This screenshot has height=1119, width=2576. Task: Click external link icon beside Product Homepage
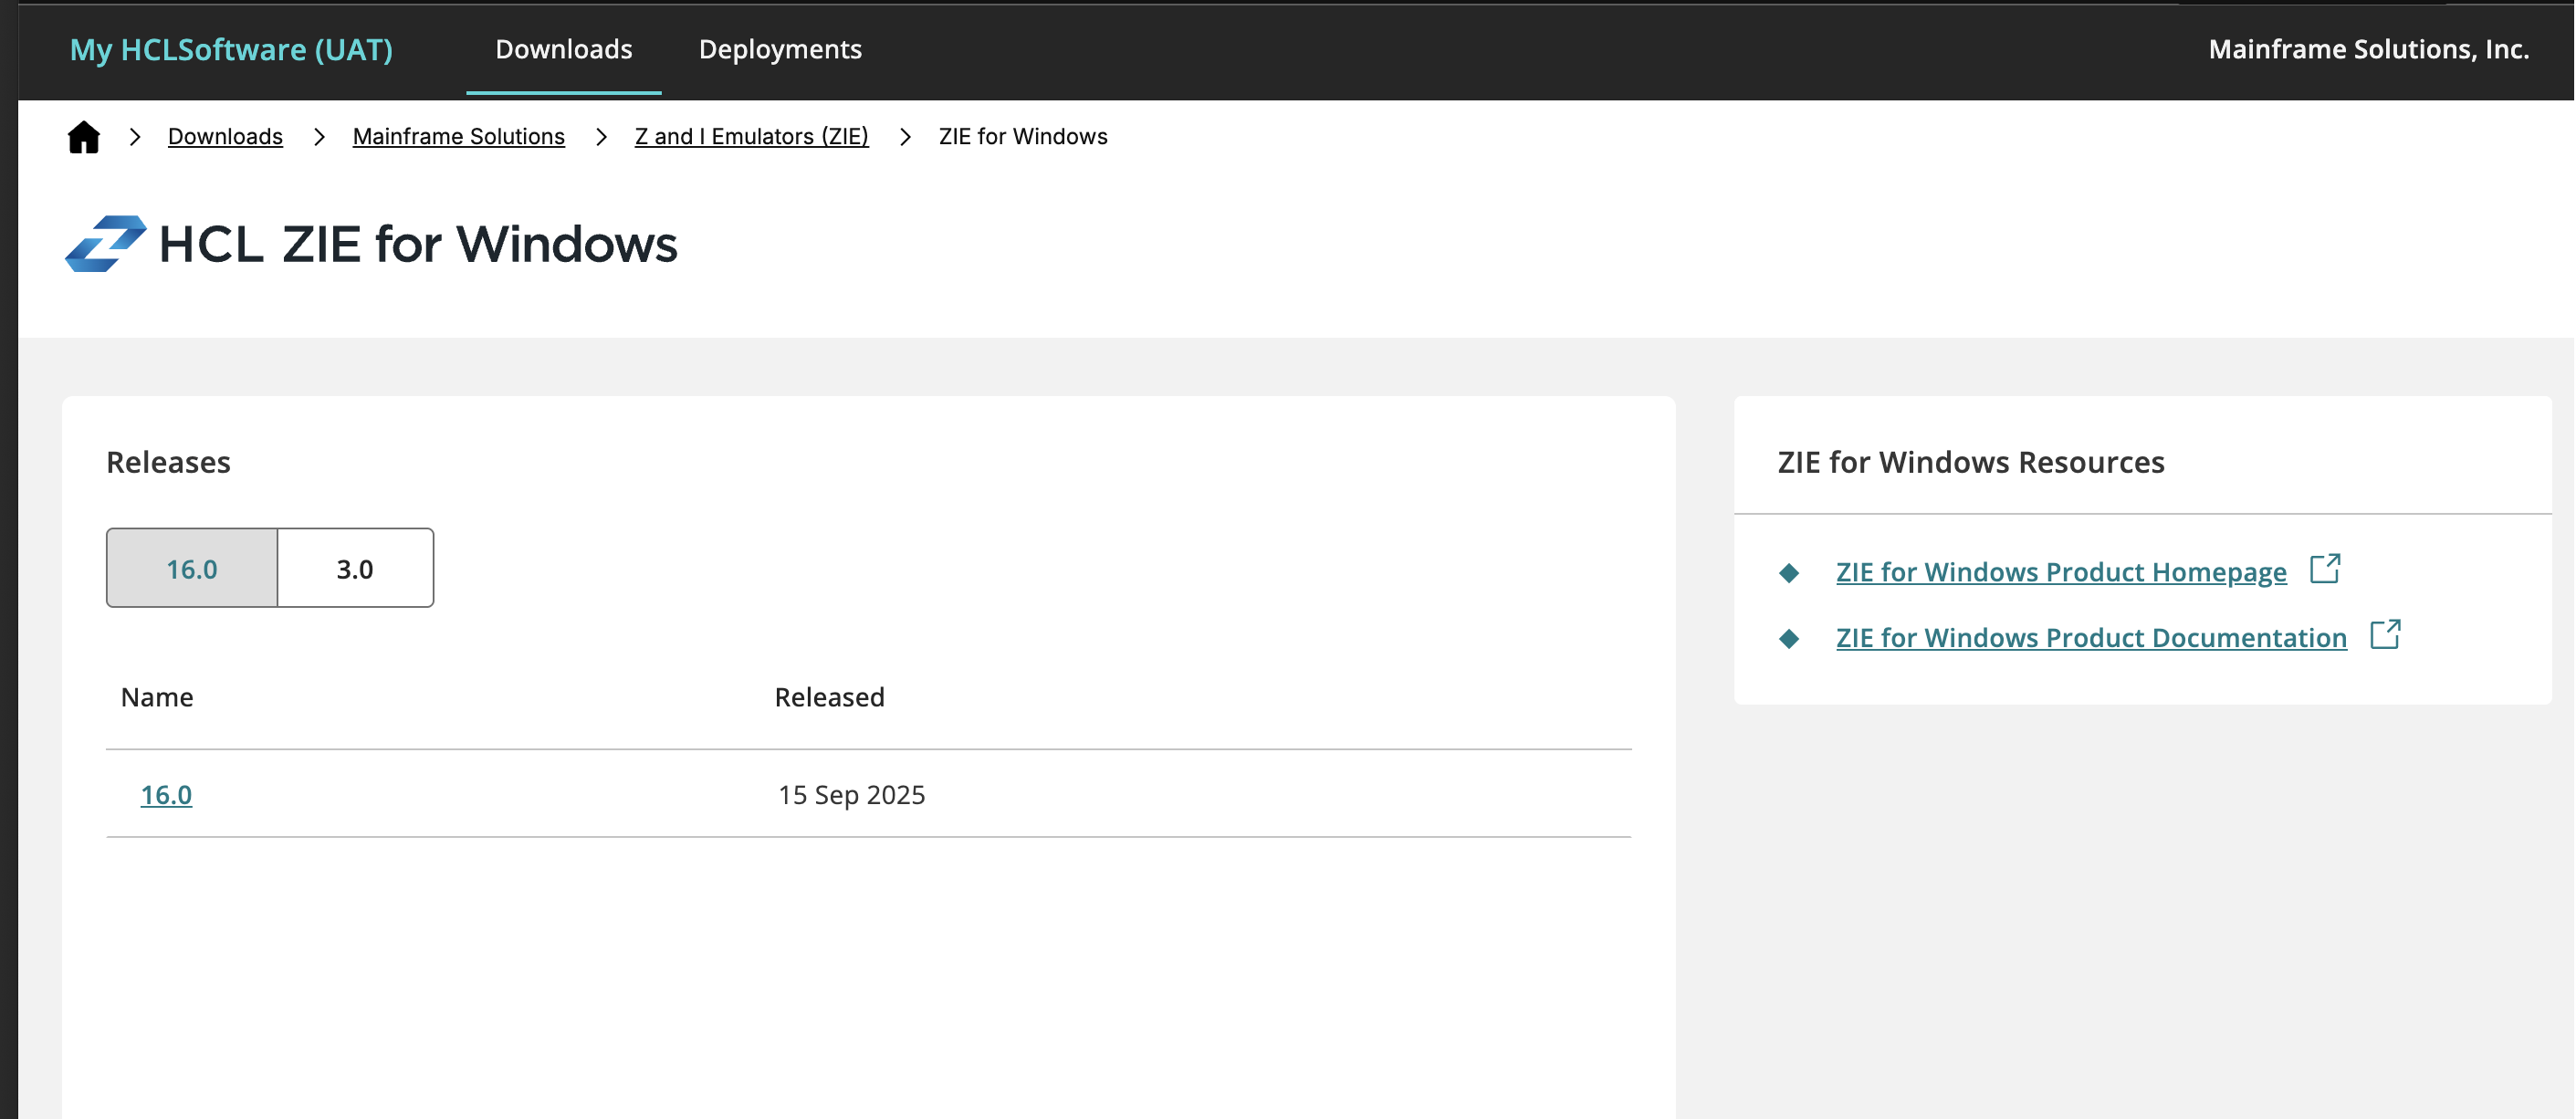[2324, 569]
